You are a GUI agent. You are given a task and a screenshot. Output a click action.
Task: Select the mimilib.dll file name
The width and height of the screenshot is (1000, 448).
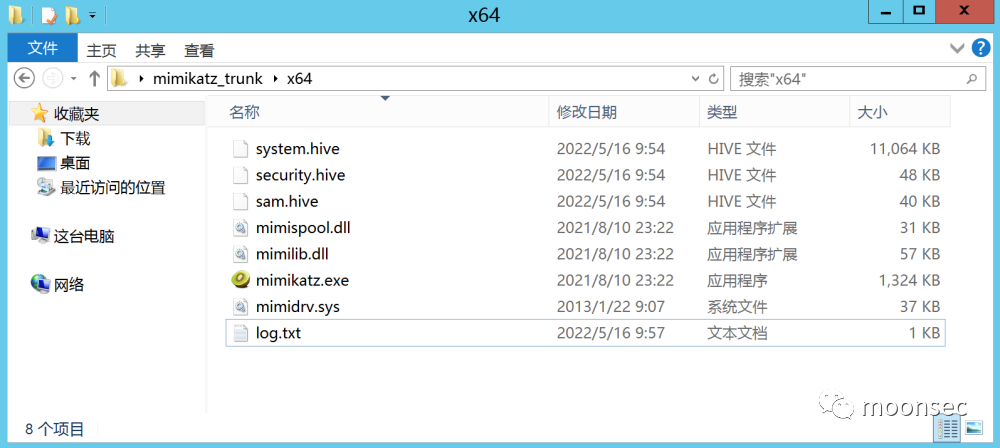coord(291,254)
